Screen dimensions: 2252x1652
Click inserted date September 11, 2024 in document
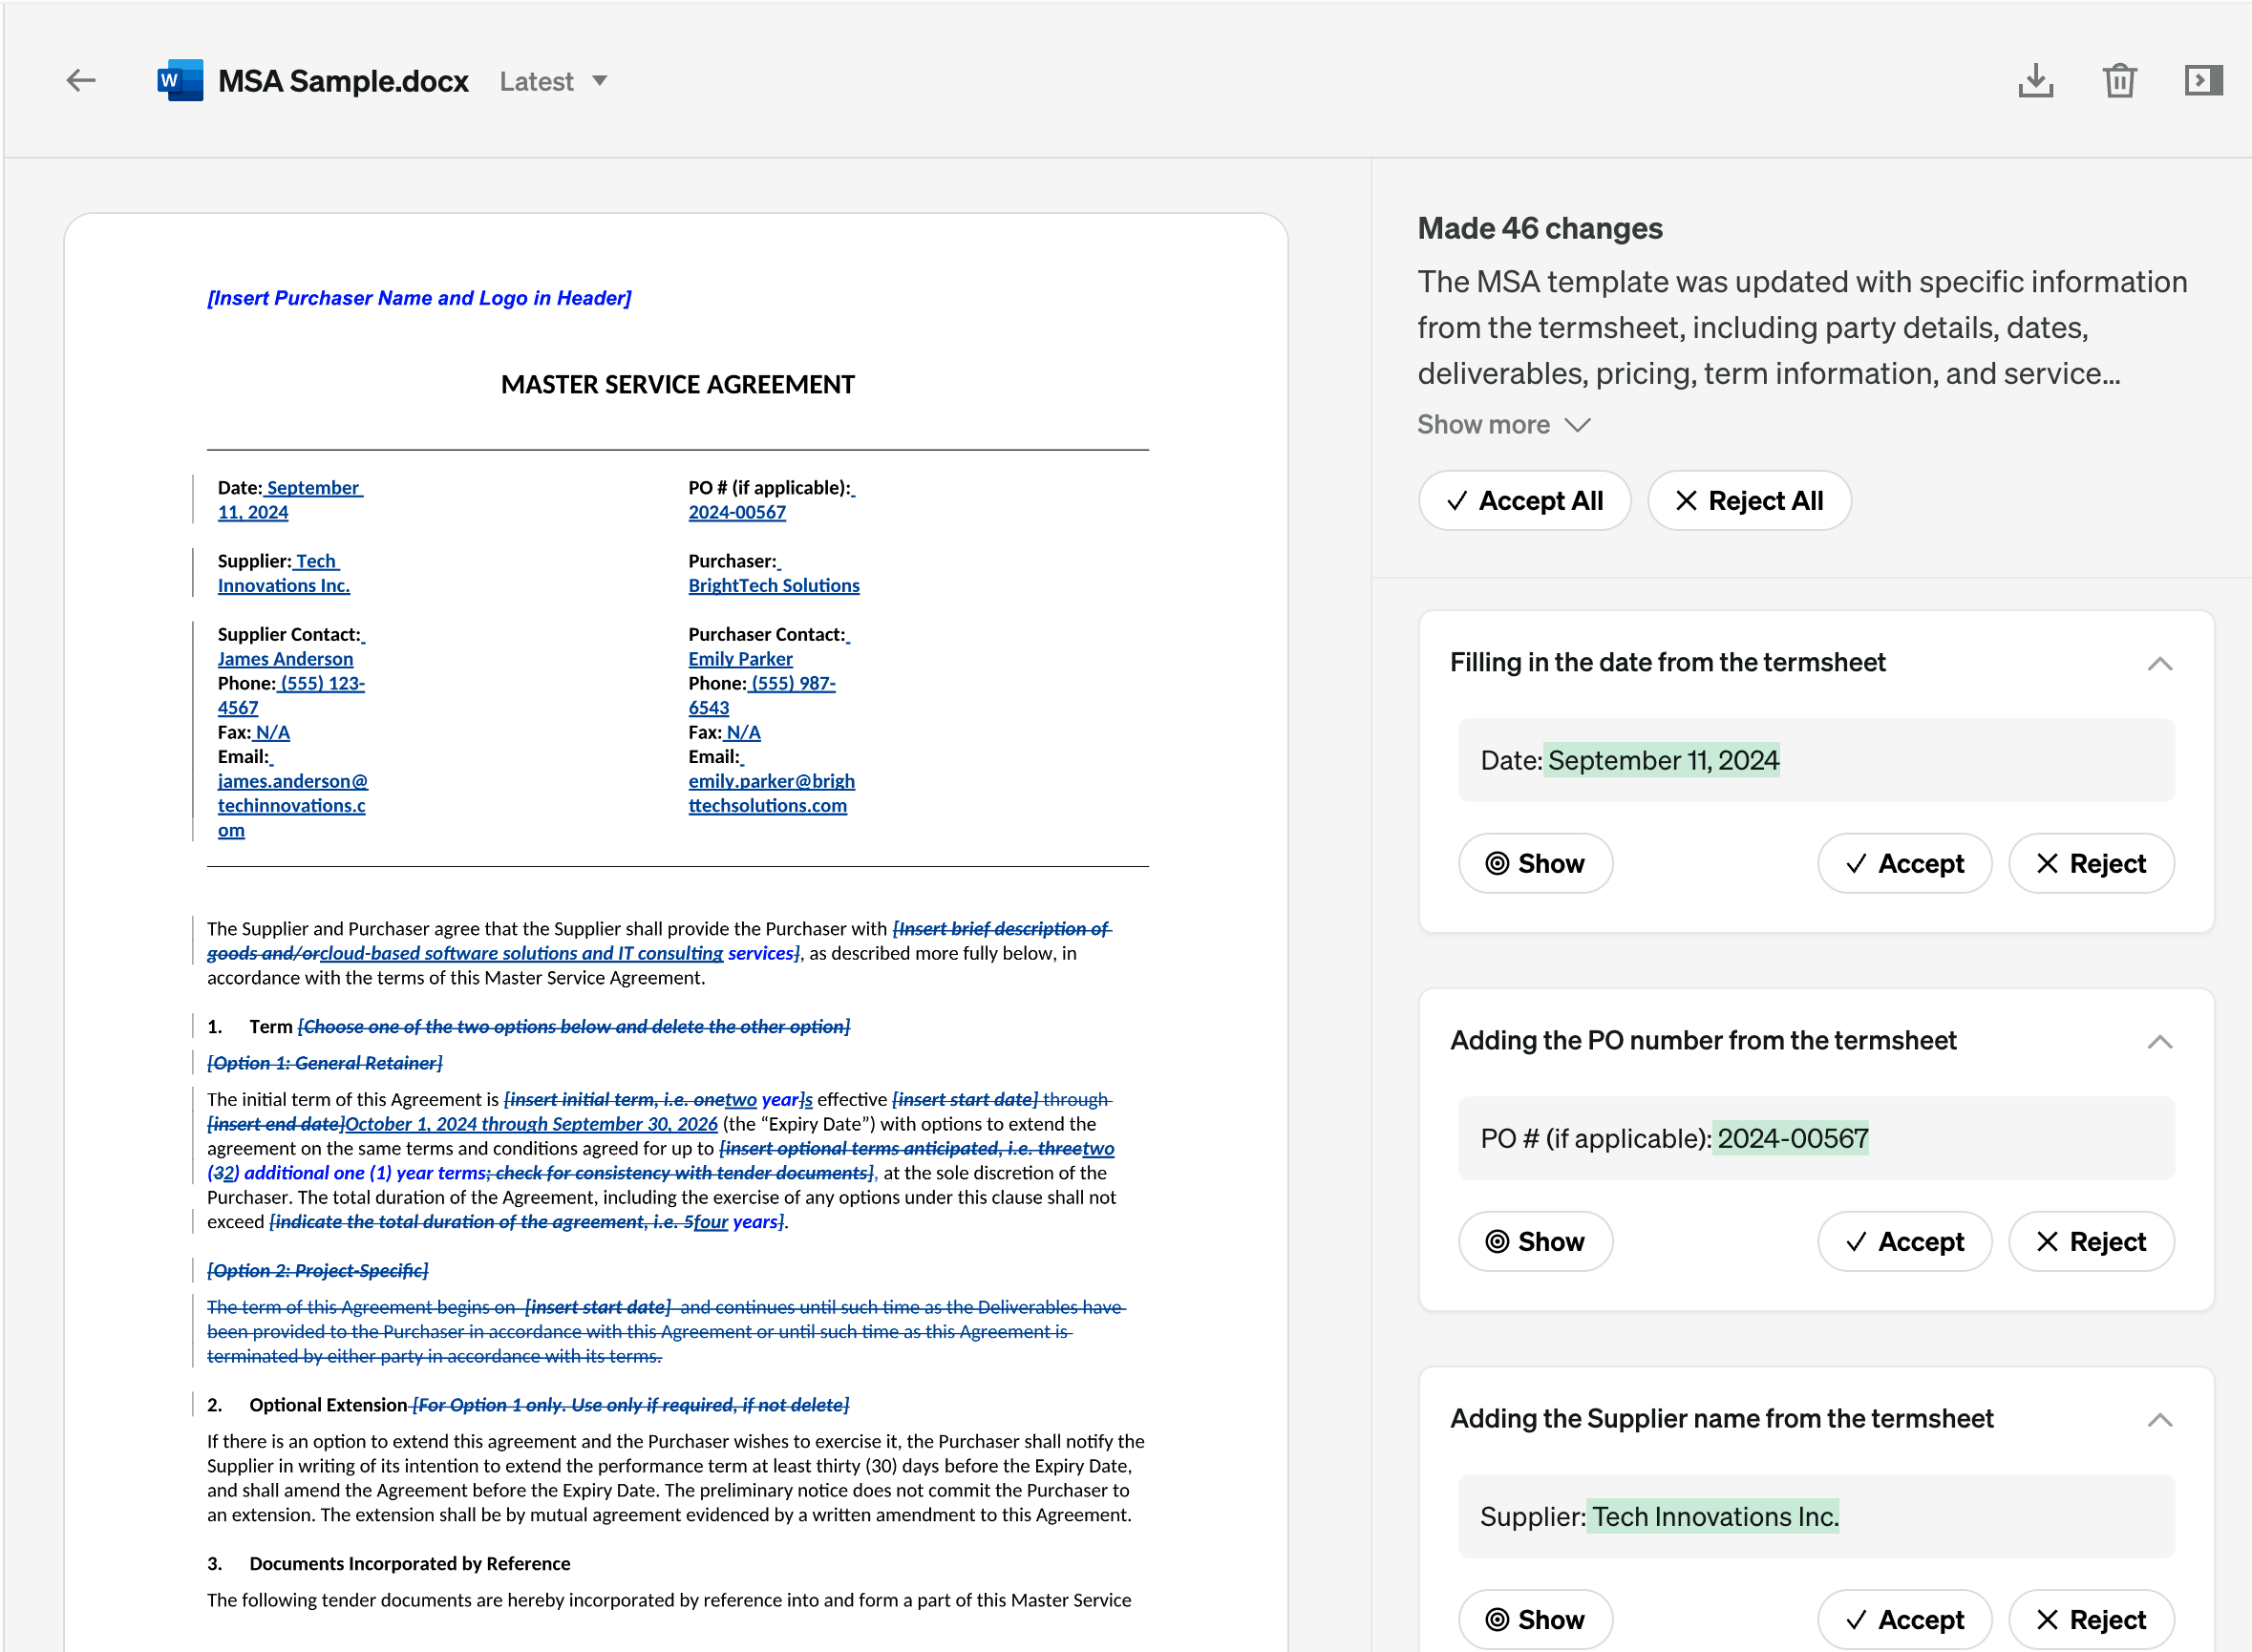coord(290,499)
